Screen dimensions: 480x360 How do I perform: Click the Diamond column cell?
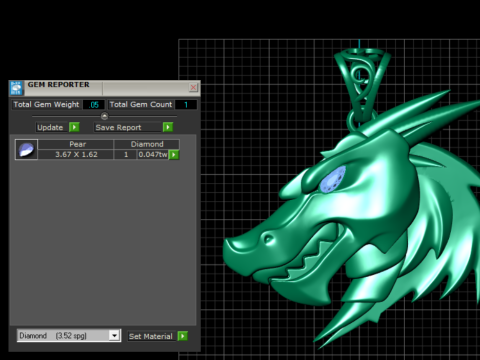tap(147, 144)
